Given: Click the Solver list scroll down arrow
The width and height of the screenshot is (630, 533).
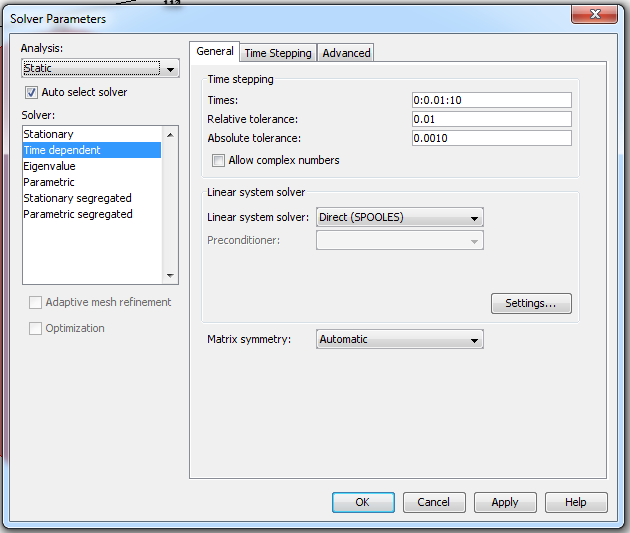Looking at the screenshot, I should tap(170, 276).
